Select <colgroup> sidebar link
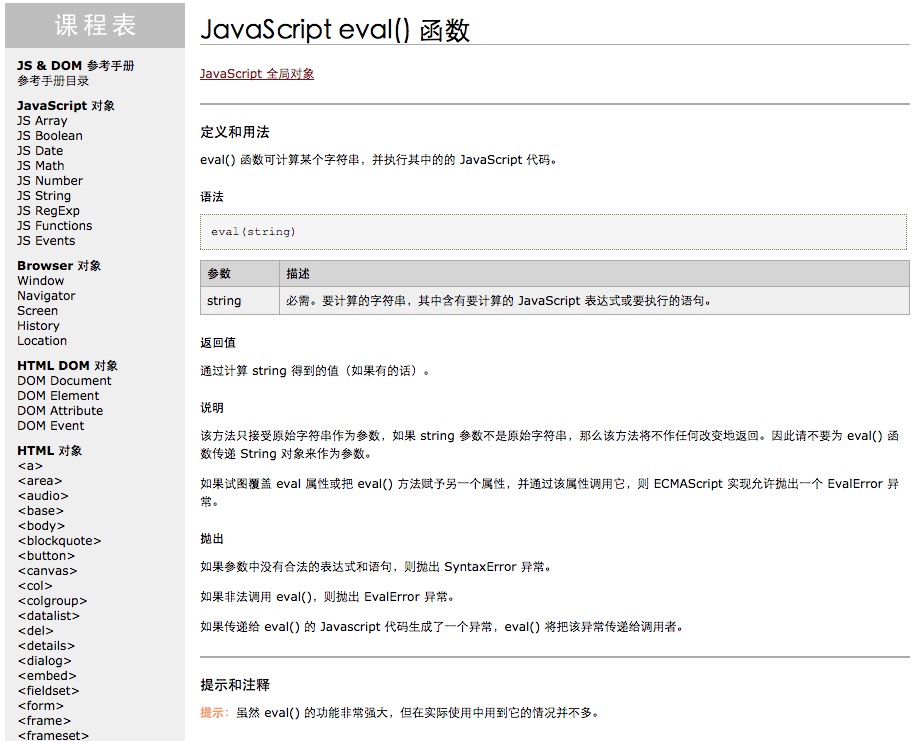The image size is (921, 741). 53,601
